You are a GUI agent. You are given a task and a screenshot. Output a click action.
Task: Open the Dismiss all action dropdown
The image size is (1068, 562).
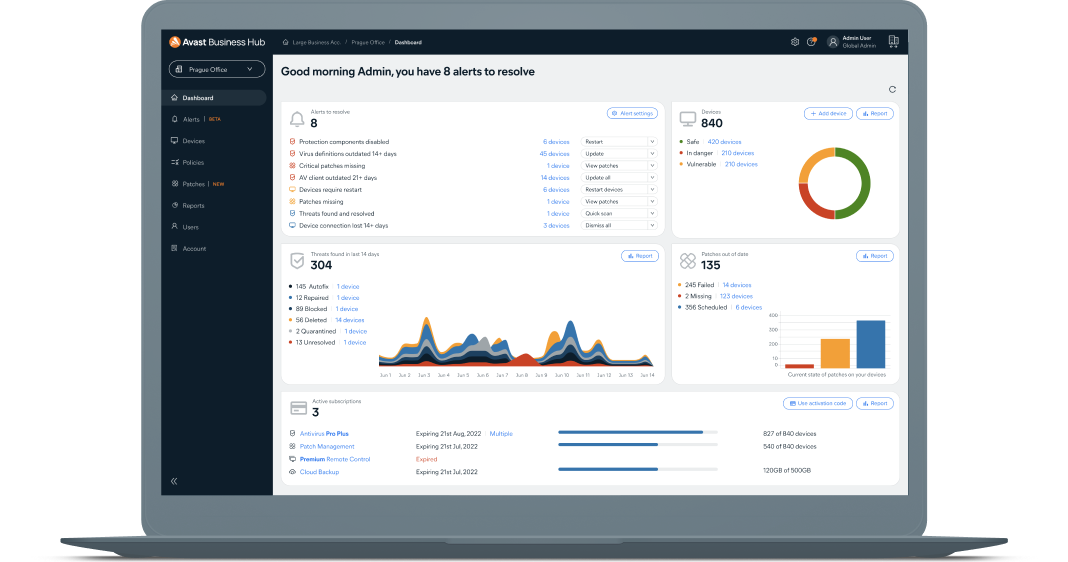click(619, 226)
